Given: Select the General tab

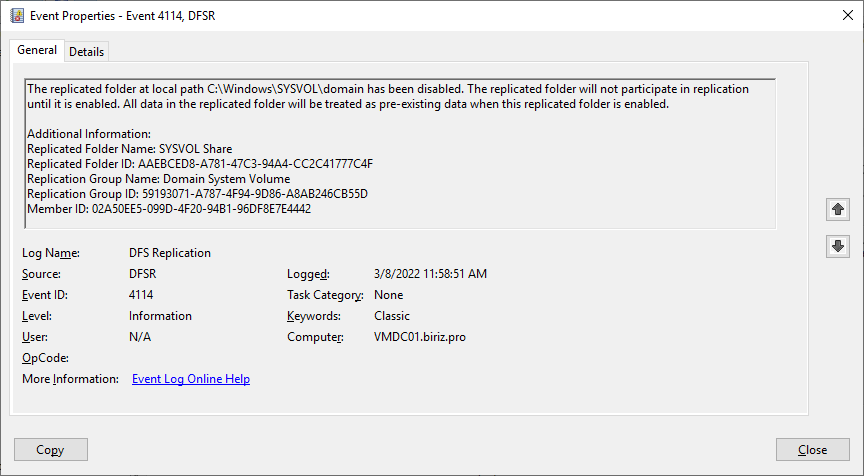Looking at the screenshot, I should (x=37, y=50).
